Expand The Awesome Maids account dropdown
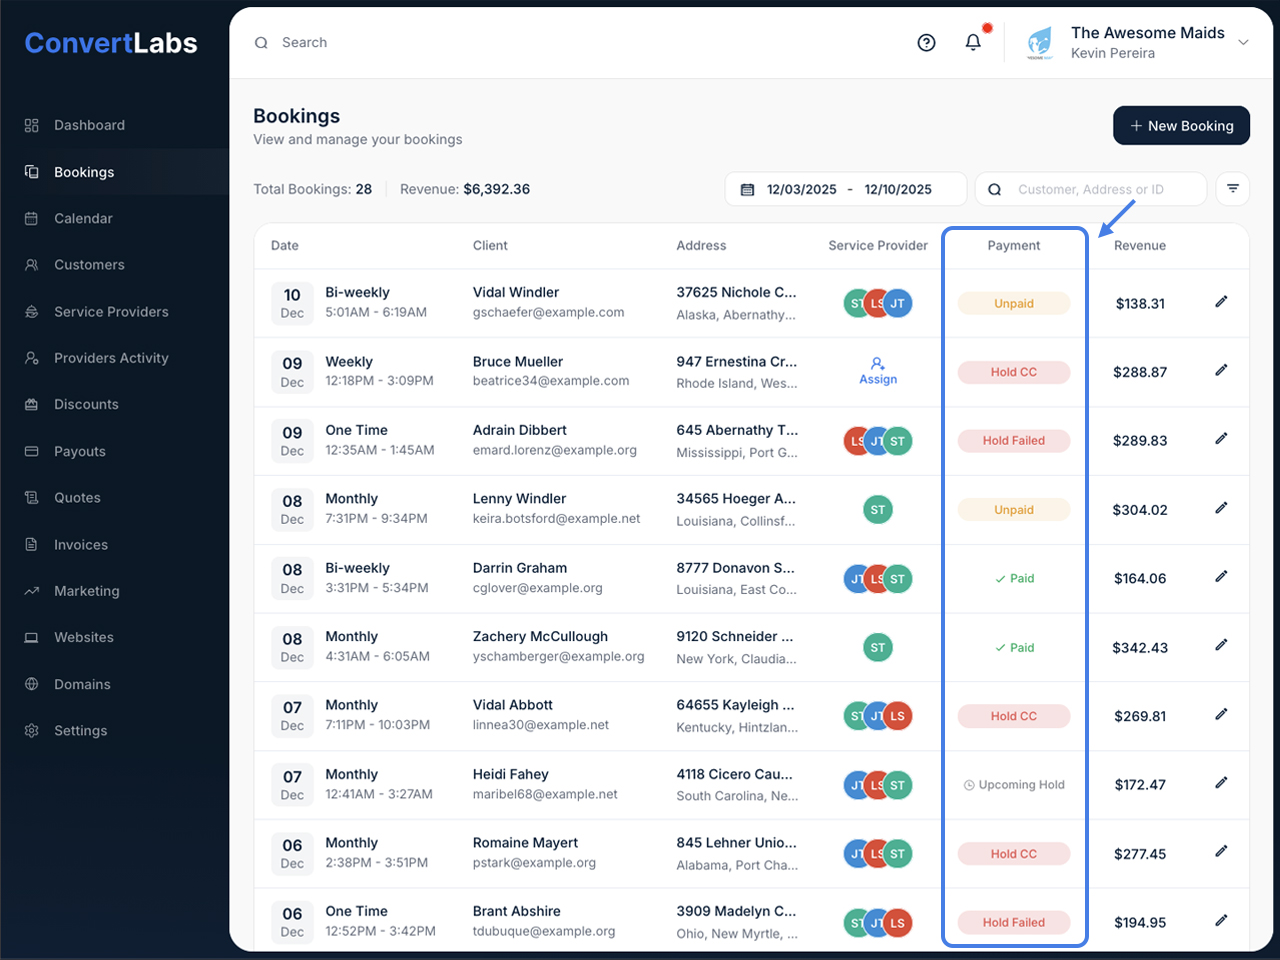 click(1243, 43)
